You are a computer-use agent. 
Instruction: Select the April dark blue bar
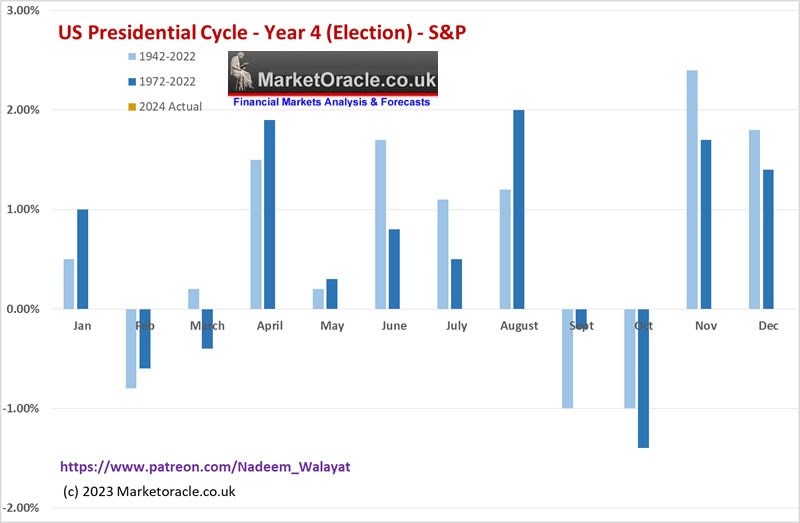269,214
